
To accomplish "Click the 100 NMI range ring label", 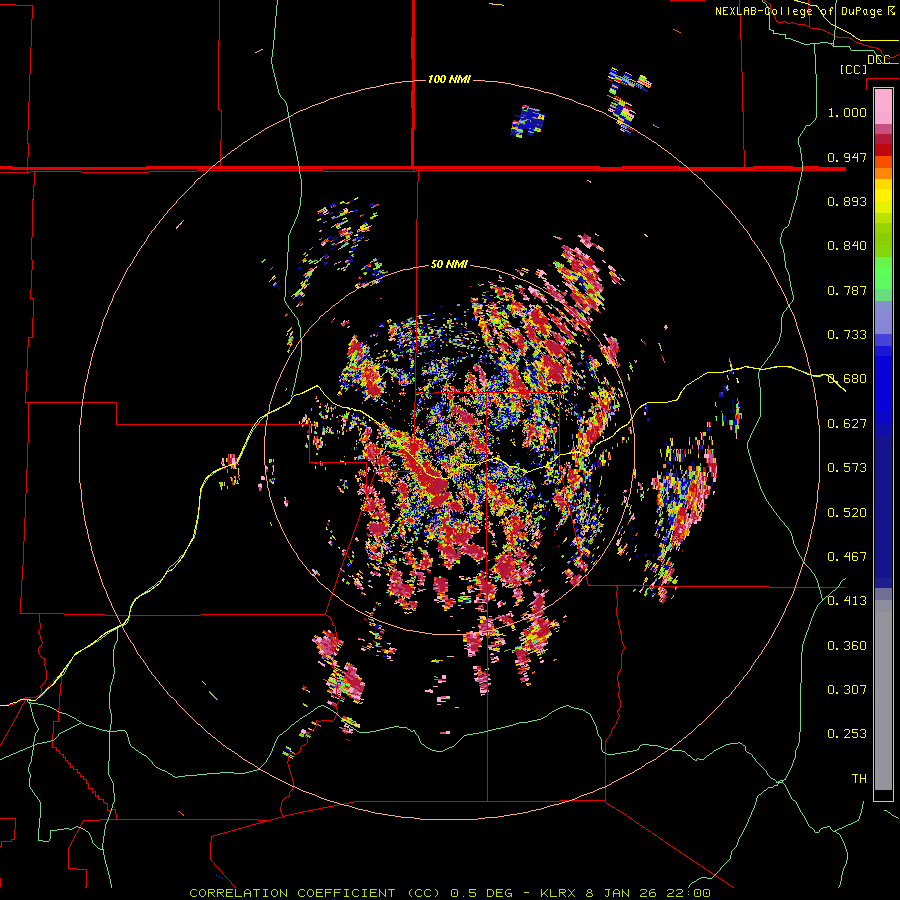I will point(449,79).
